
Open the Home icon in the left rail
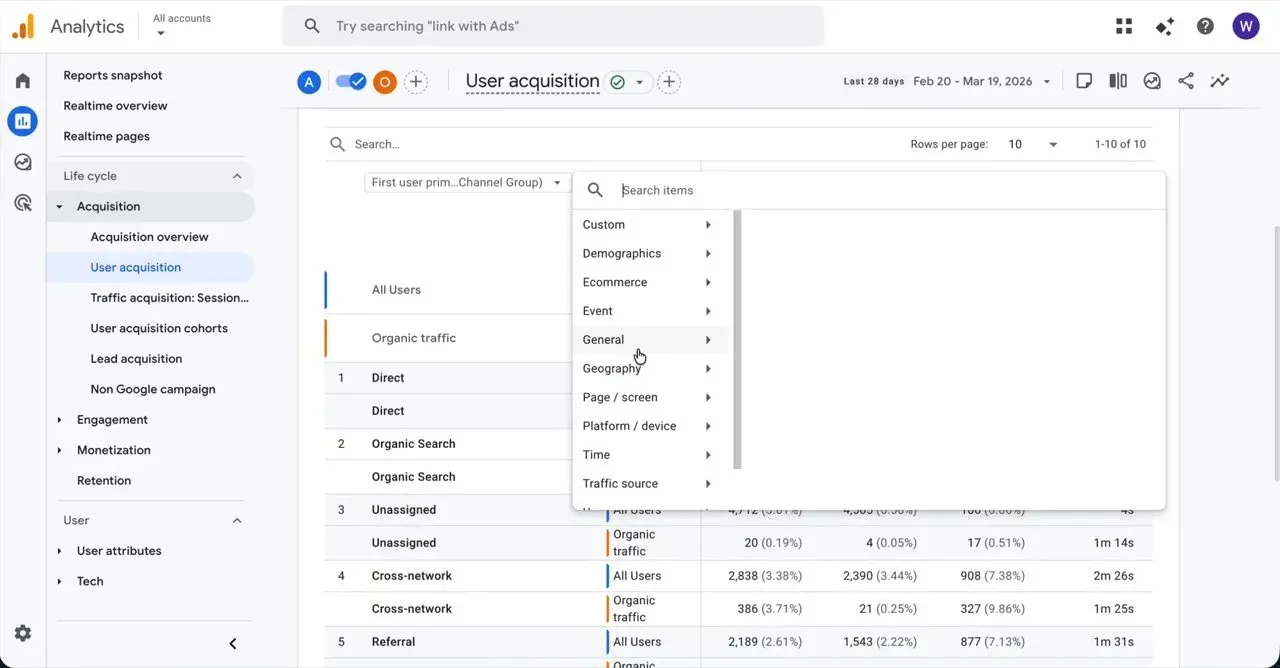[23, 81]
